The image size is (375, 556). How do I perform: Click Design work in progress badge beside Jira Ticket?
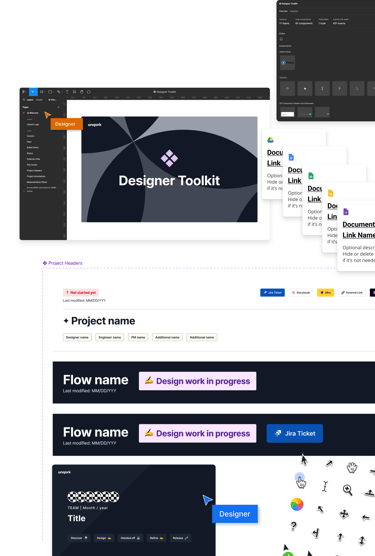197,433
